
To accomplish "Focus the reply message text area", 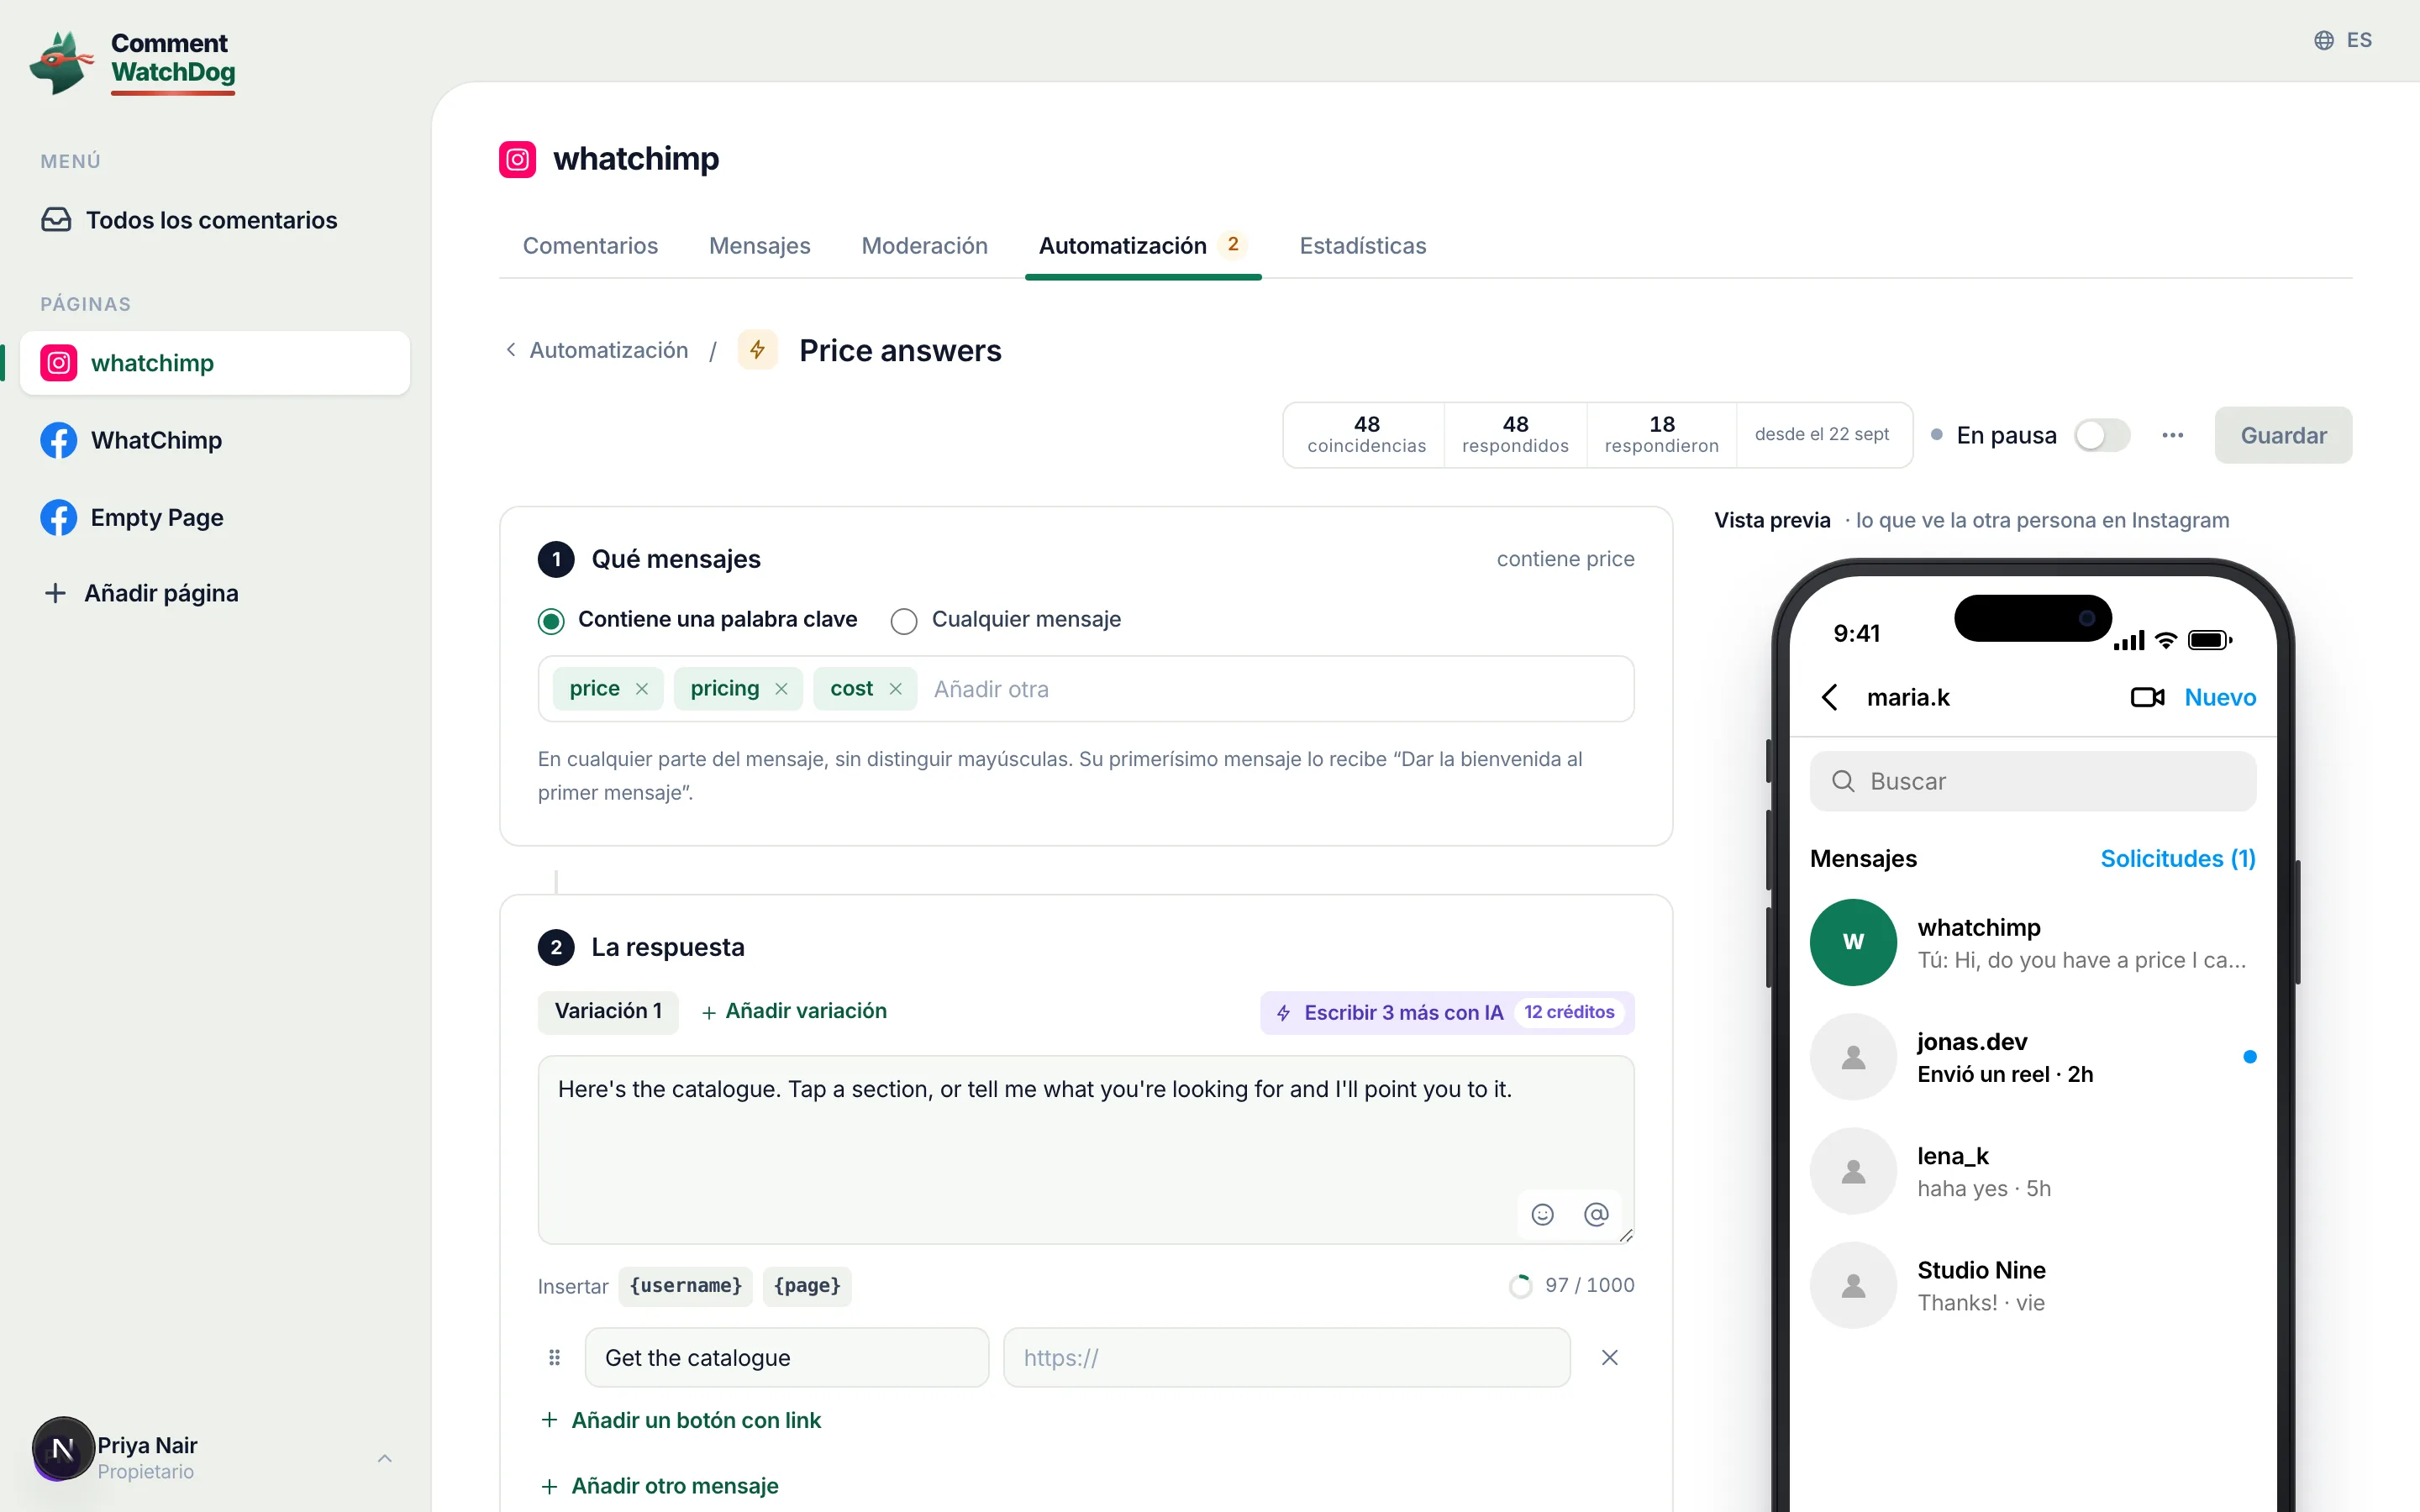I will (1086, 1150).
